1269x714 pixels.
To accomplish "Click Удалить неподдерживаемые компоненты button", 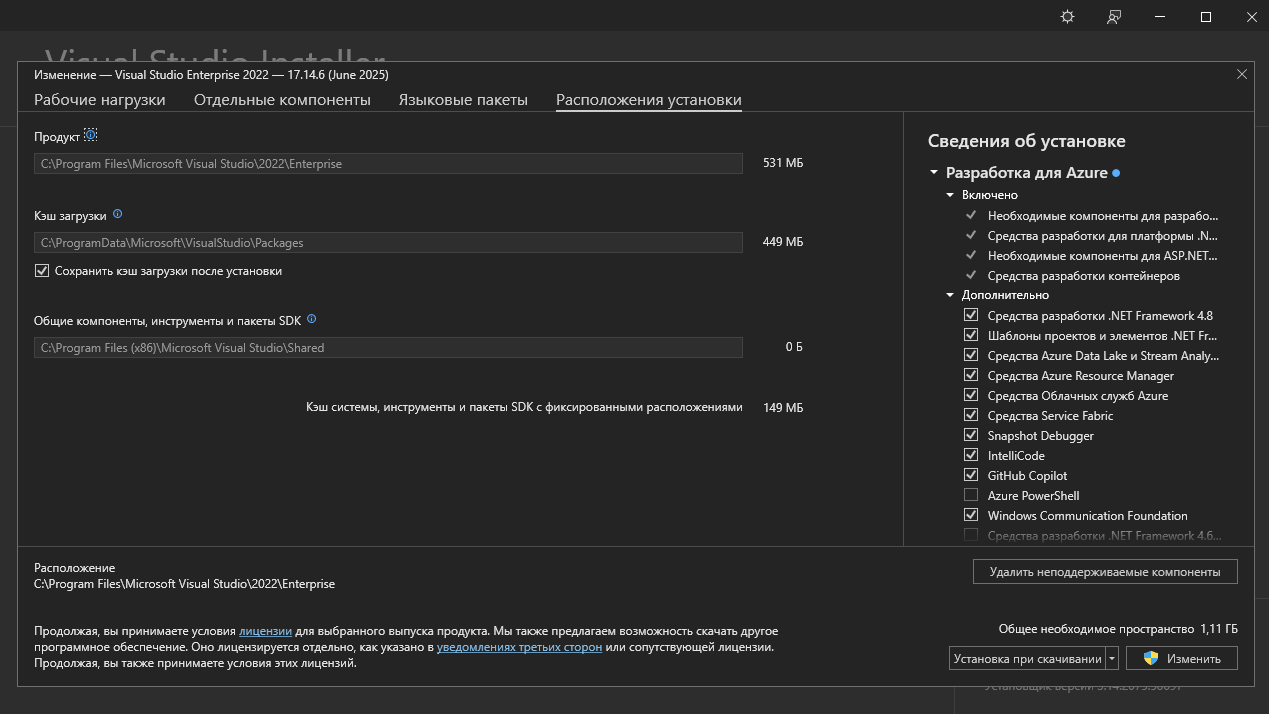I will (x=1104, y=572).
